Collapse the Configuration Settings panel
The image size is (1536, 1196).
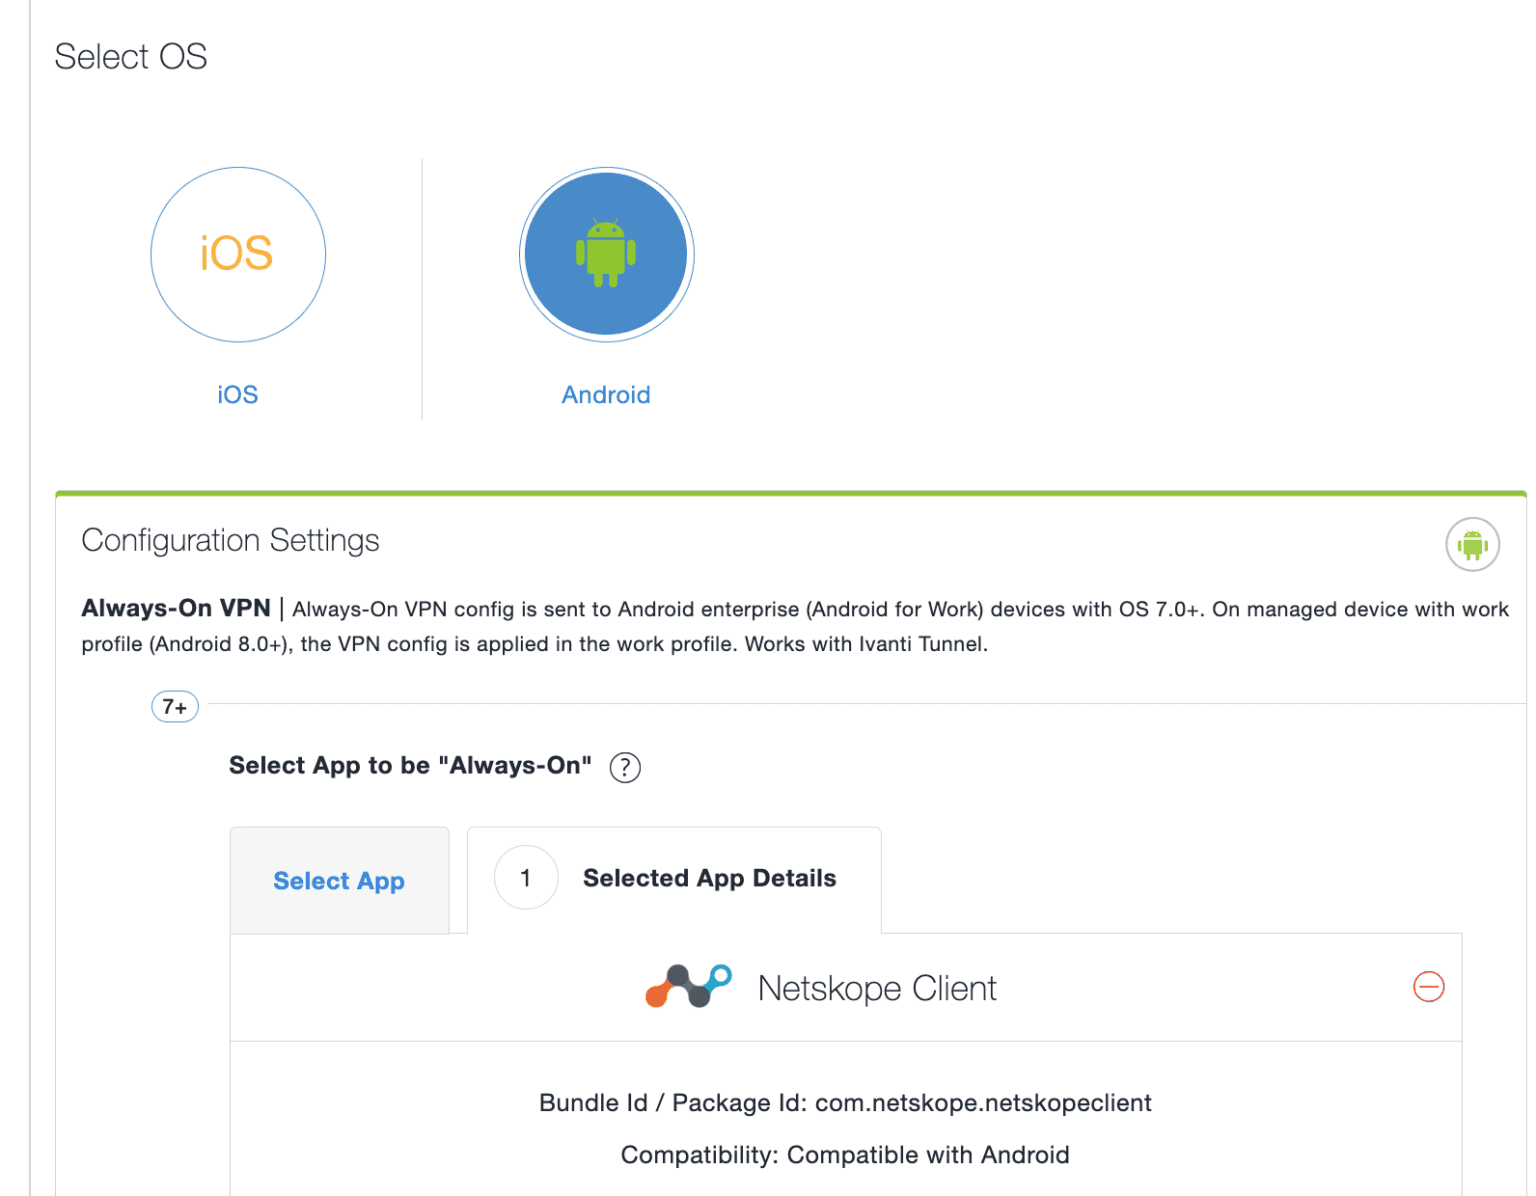click(x=230, y=540)
